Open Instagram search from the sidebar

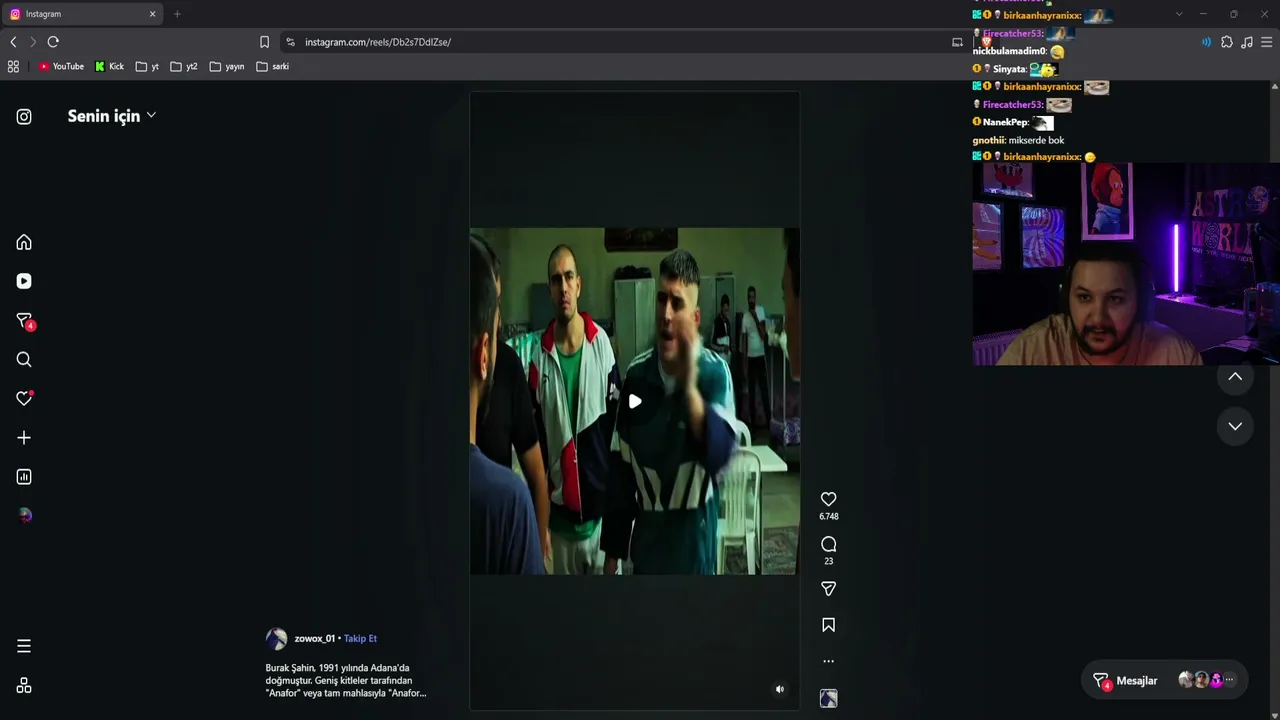point(24,360)
